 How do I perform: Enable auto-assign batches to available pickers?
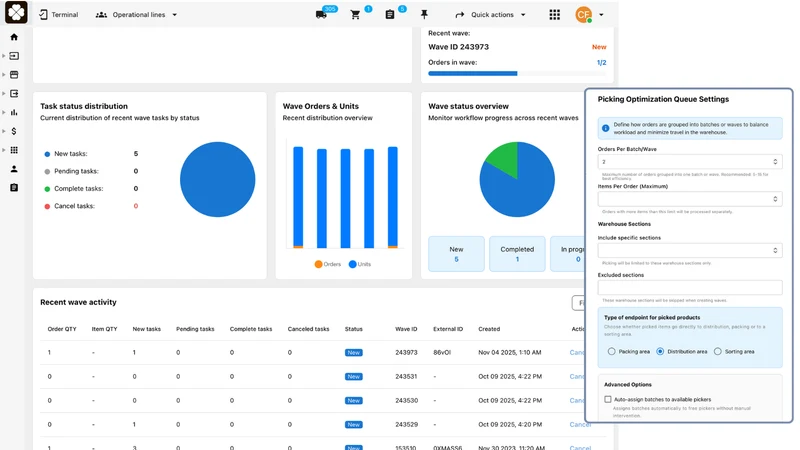click(x=608, y=399)
